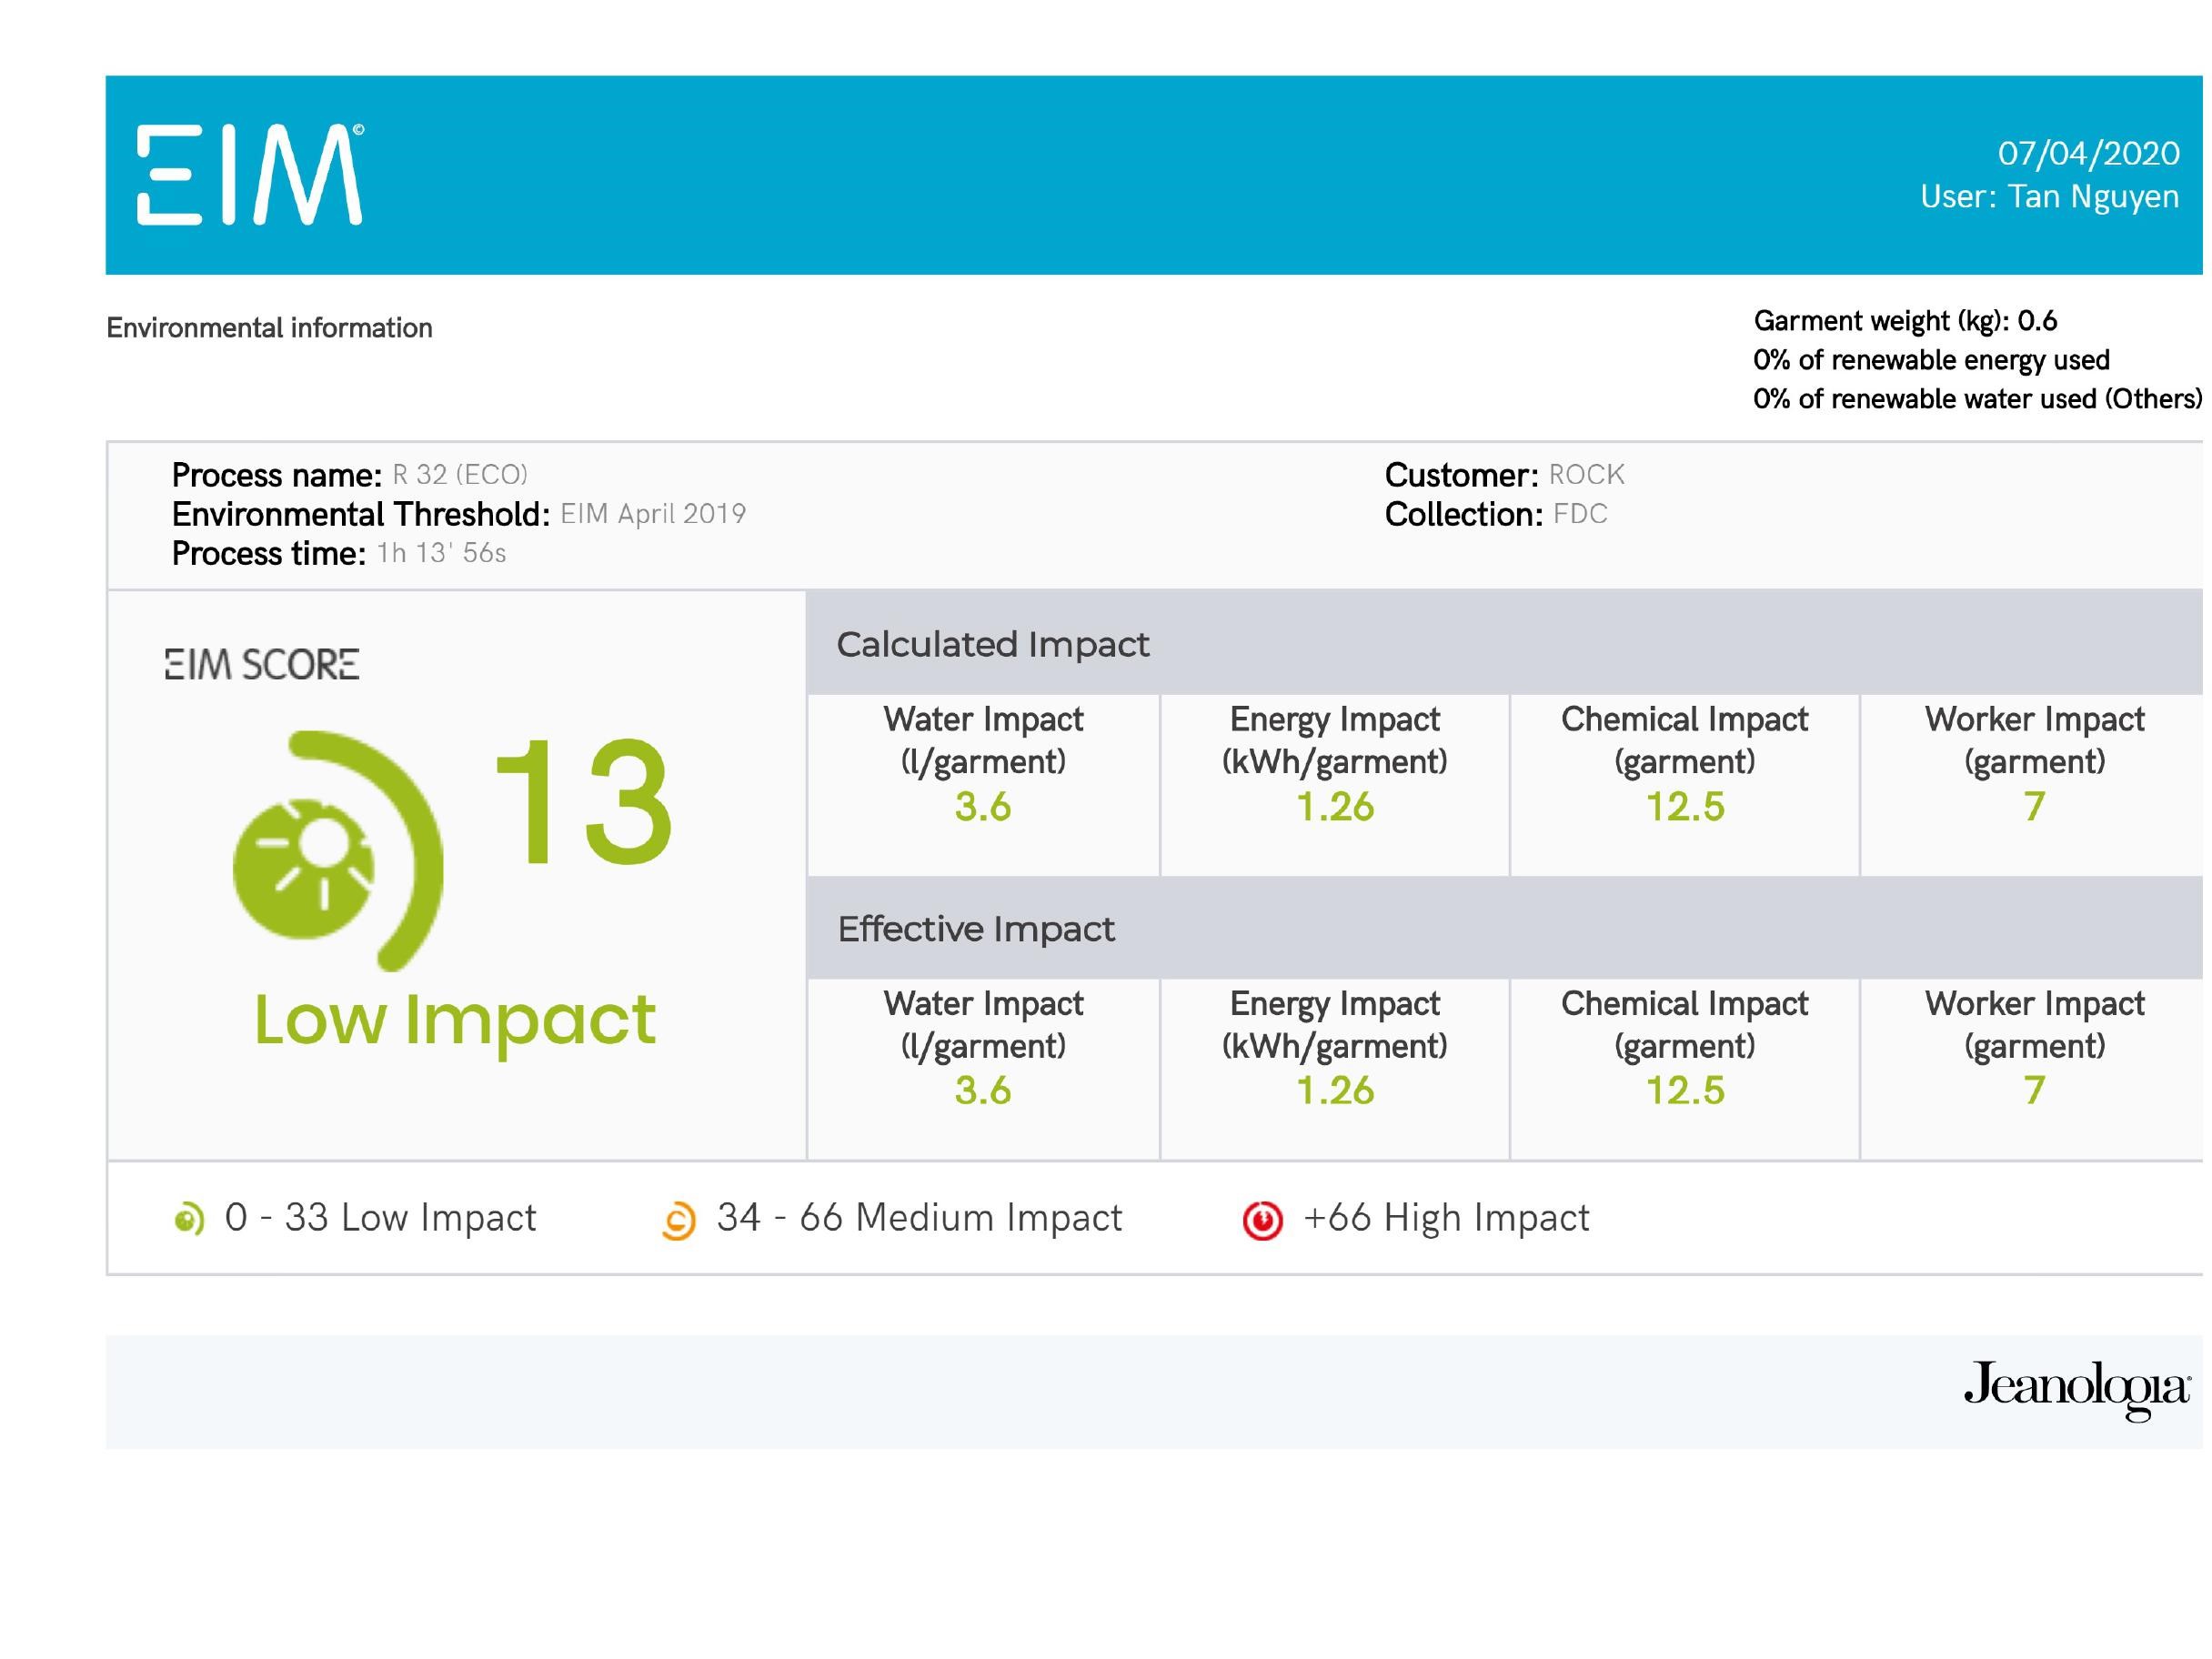Click the green EIM score gauge icon
This screenshot has height=1659, width=2212.
[338, 851]
